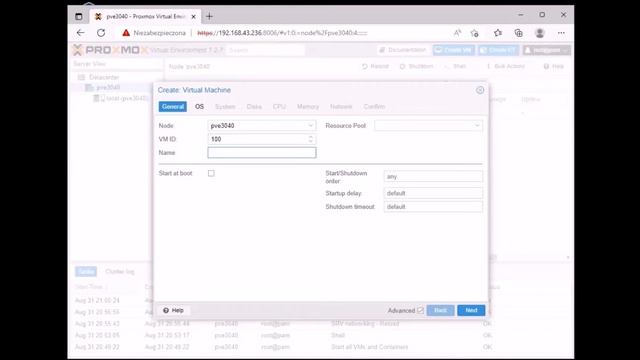
Task: Focus the Name input field
Action: pyautogui.click(x=262, y=153)
